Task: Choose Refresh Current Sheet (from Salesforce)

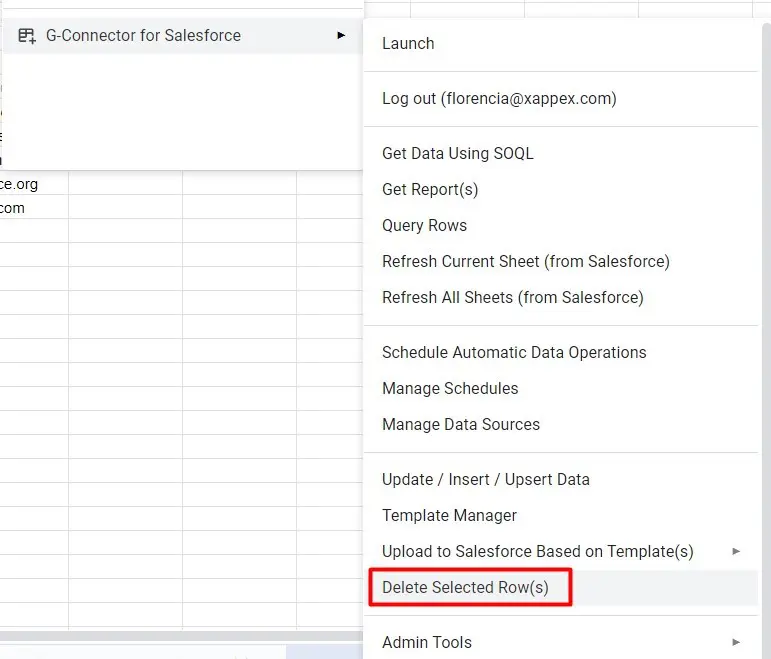Action: point(561,261)
